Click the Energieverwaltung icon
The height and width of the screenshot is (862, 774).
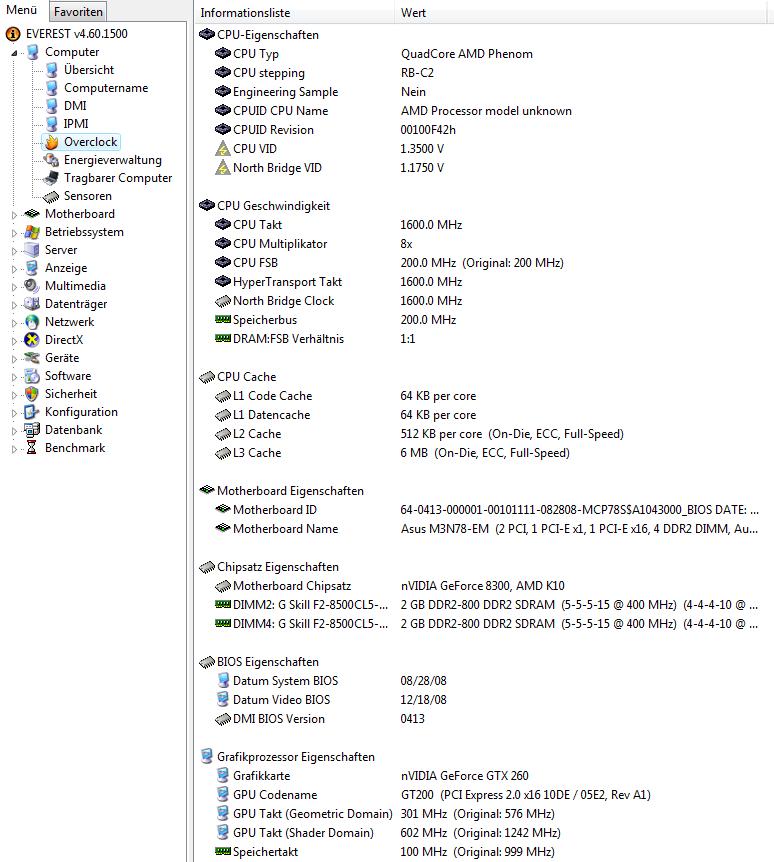pyautogui.click(x=52, y=160)
